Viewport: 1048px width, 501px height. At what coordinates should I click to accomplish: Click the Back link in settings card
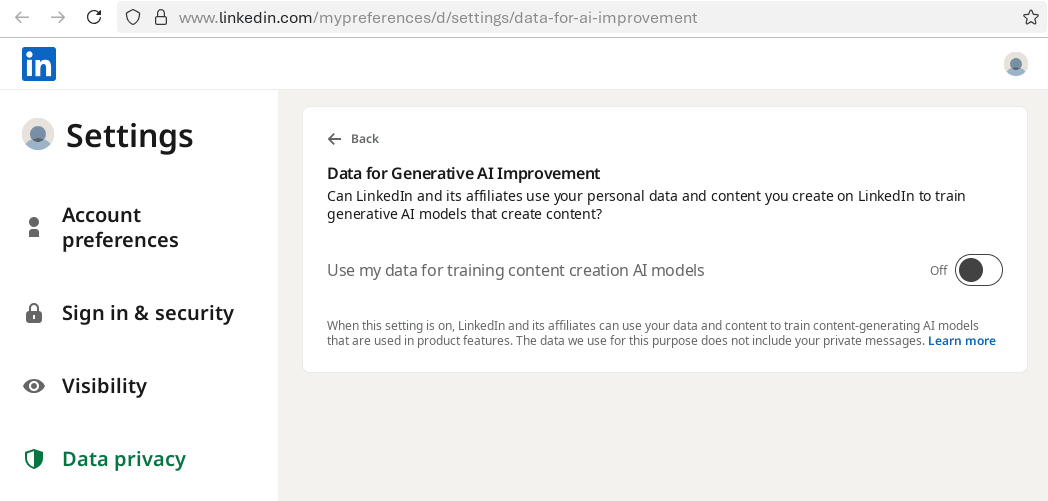click(x=354, y=139)
